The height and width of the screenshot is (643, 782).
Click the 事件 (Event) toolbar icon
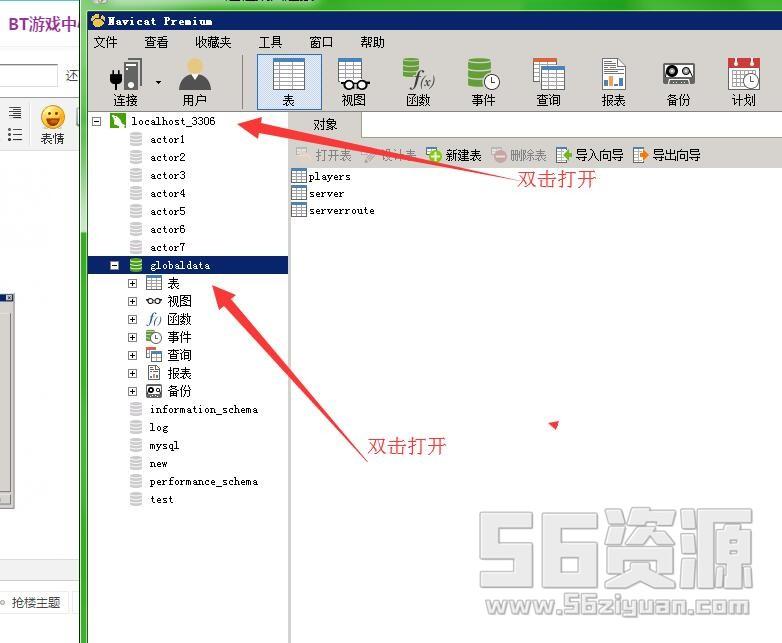click(x=483, y=80)
